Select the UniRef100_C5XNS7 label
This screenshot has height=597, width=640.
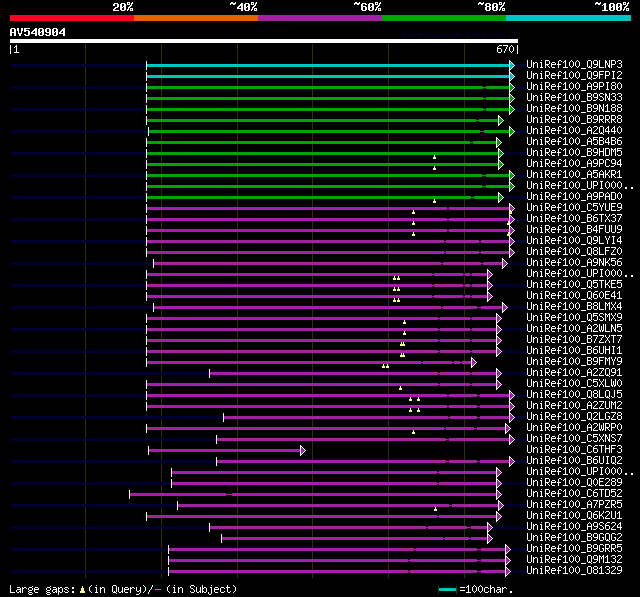(x=574, y=439)
